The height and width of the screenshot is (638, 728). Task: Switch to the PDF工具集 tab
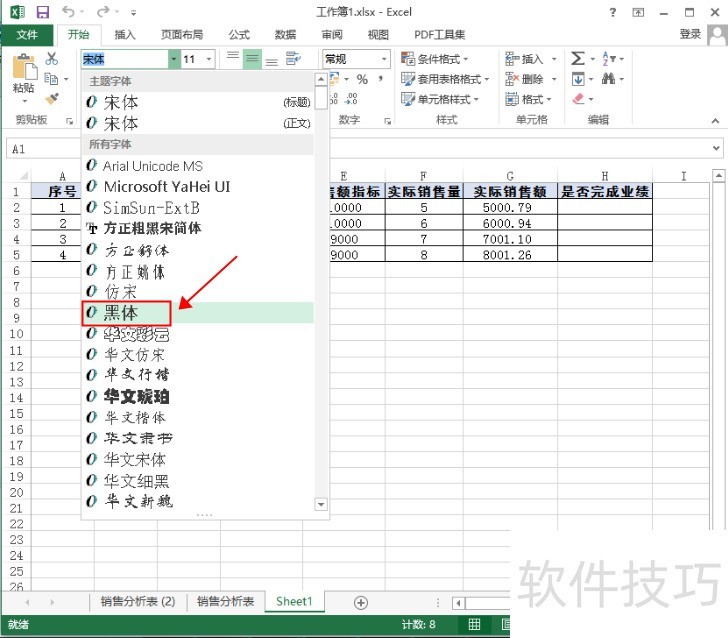click(x=439, y=35)
